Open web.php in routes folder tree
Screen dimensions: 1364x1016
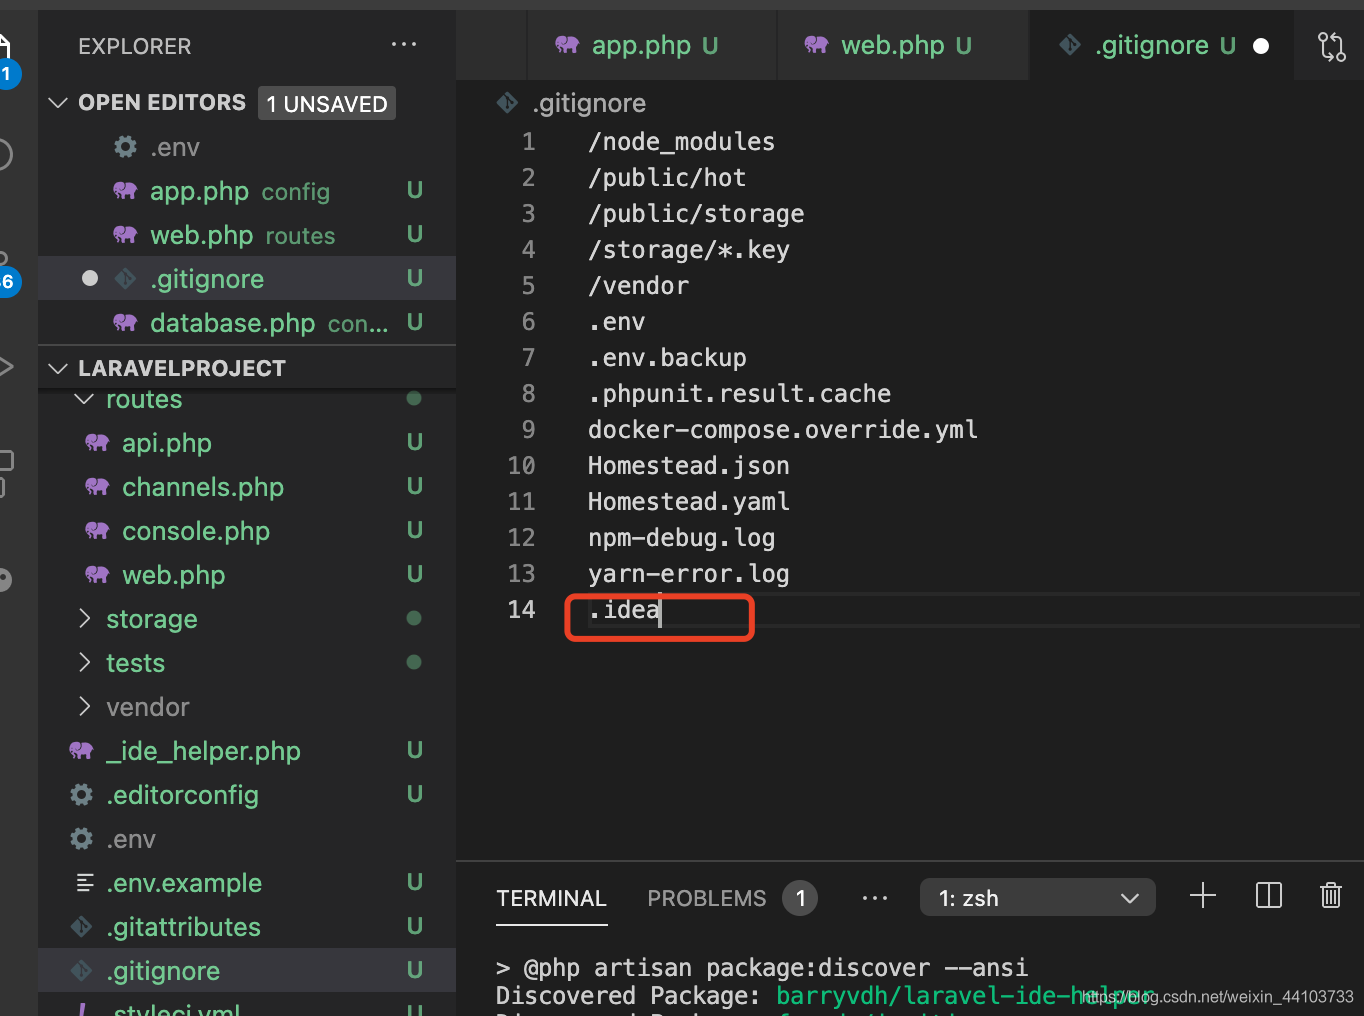pyautogui.click(x=247, y=575)
